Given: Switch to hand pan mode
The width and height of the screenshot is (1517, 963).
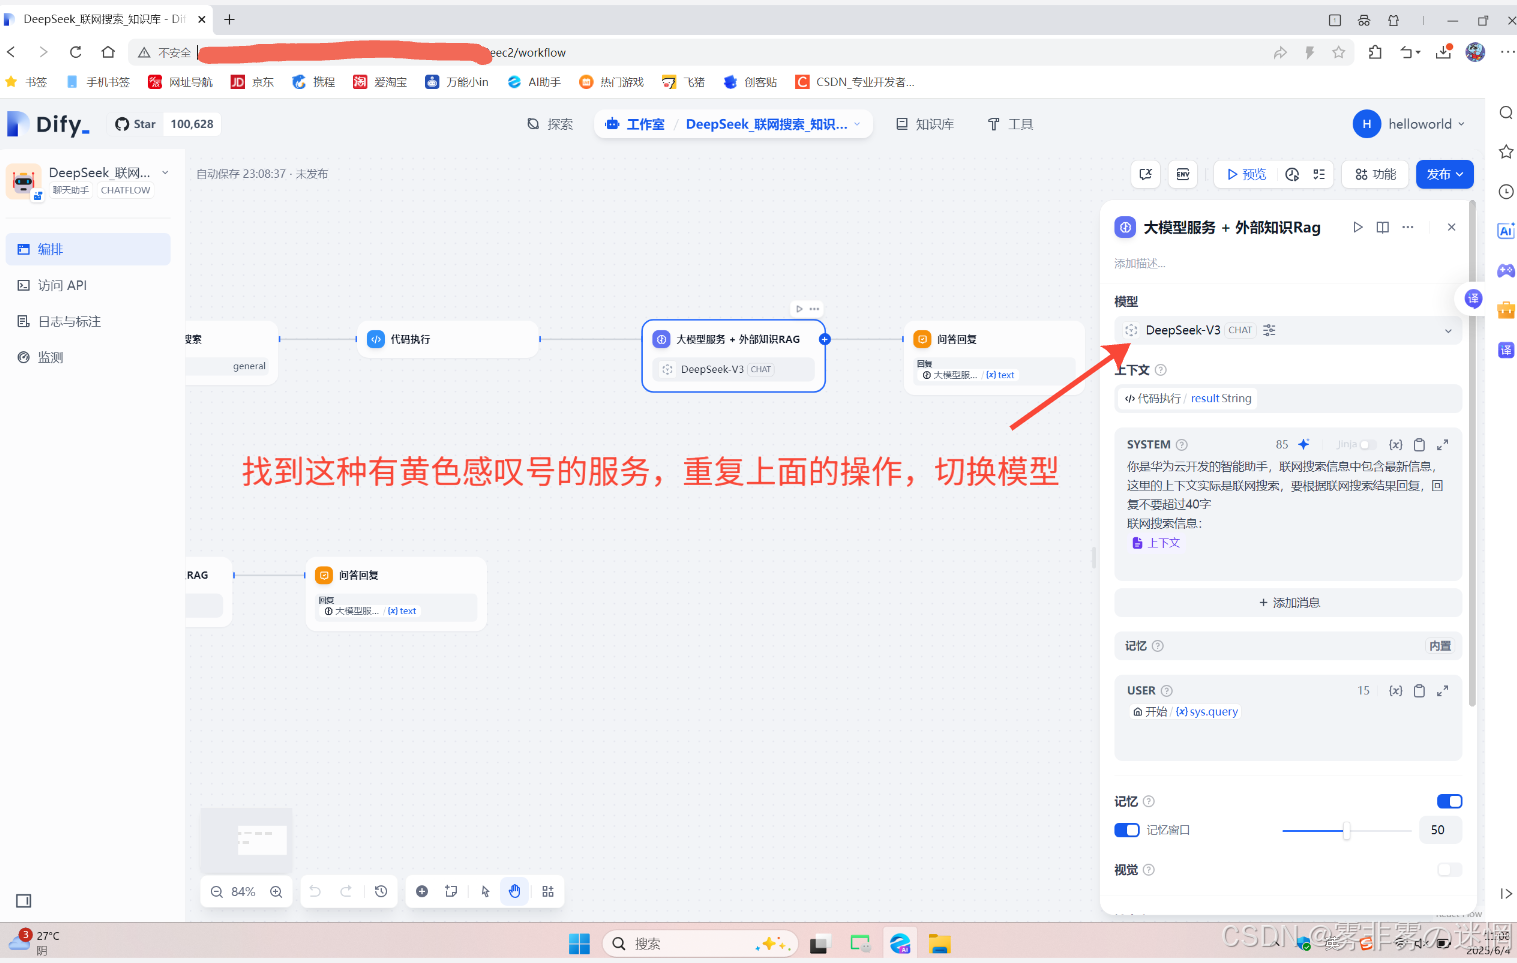Looking at the screenshot, I should coord(514,891).
